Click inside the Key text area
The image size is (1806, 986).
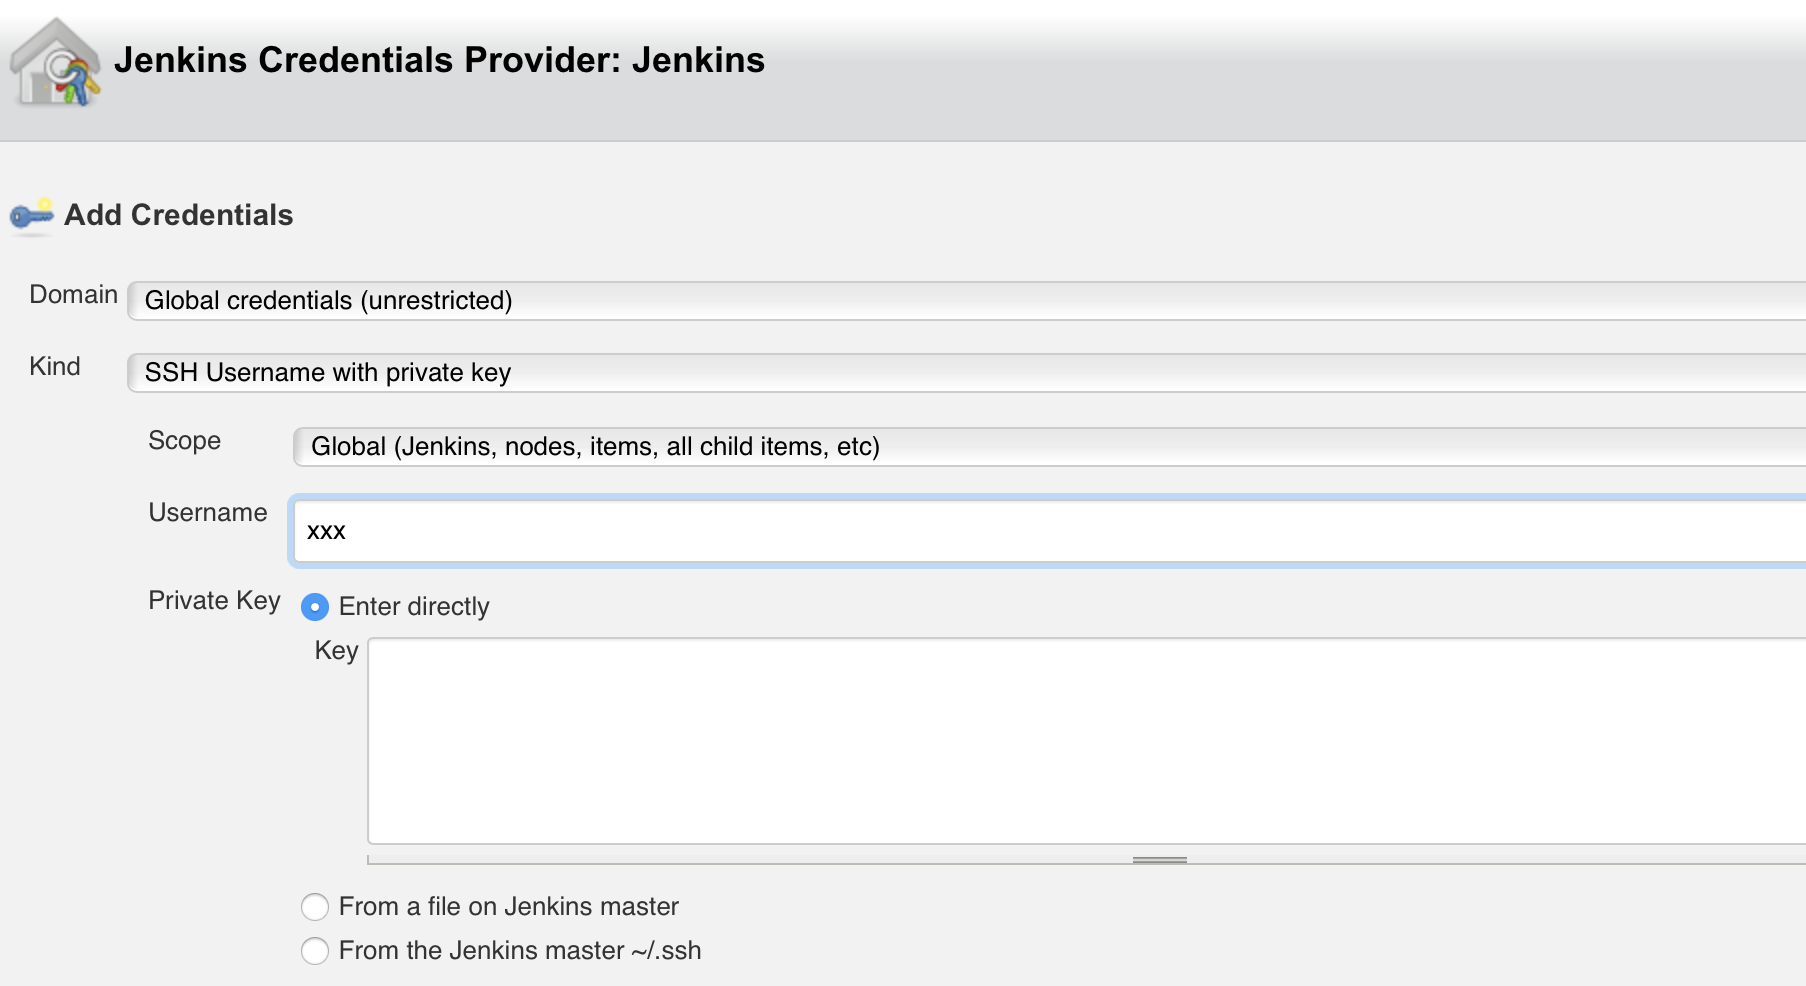(x=1087, y=741)
